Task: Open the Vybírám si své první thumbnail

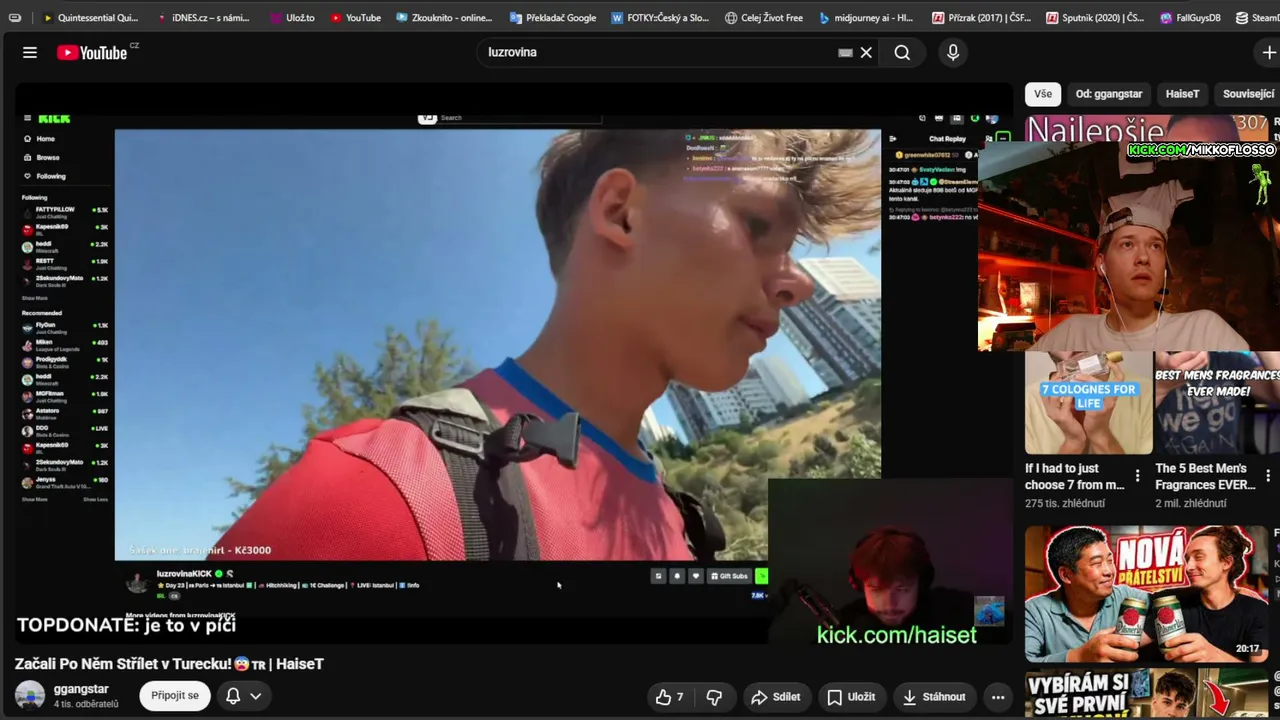Action: (1146, 694)
